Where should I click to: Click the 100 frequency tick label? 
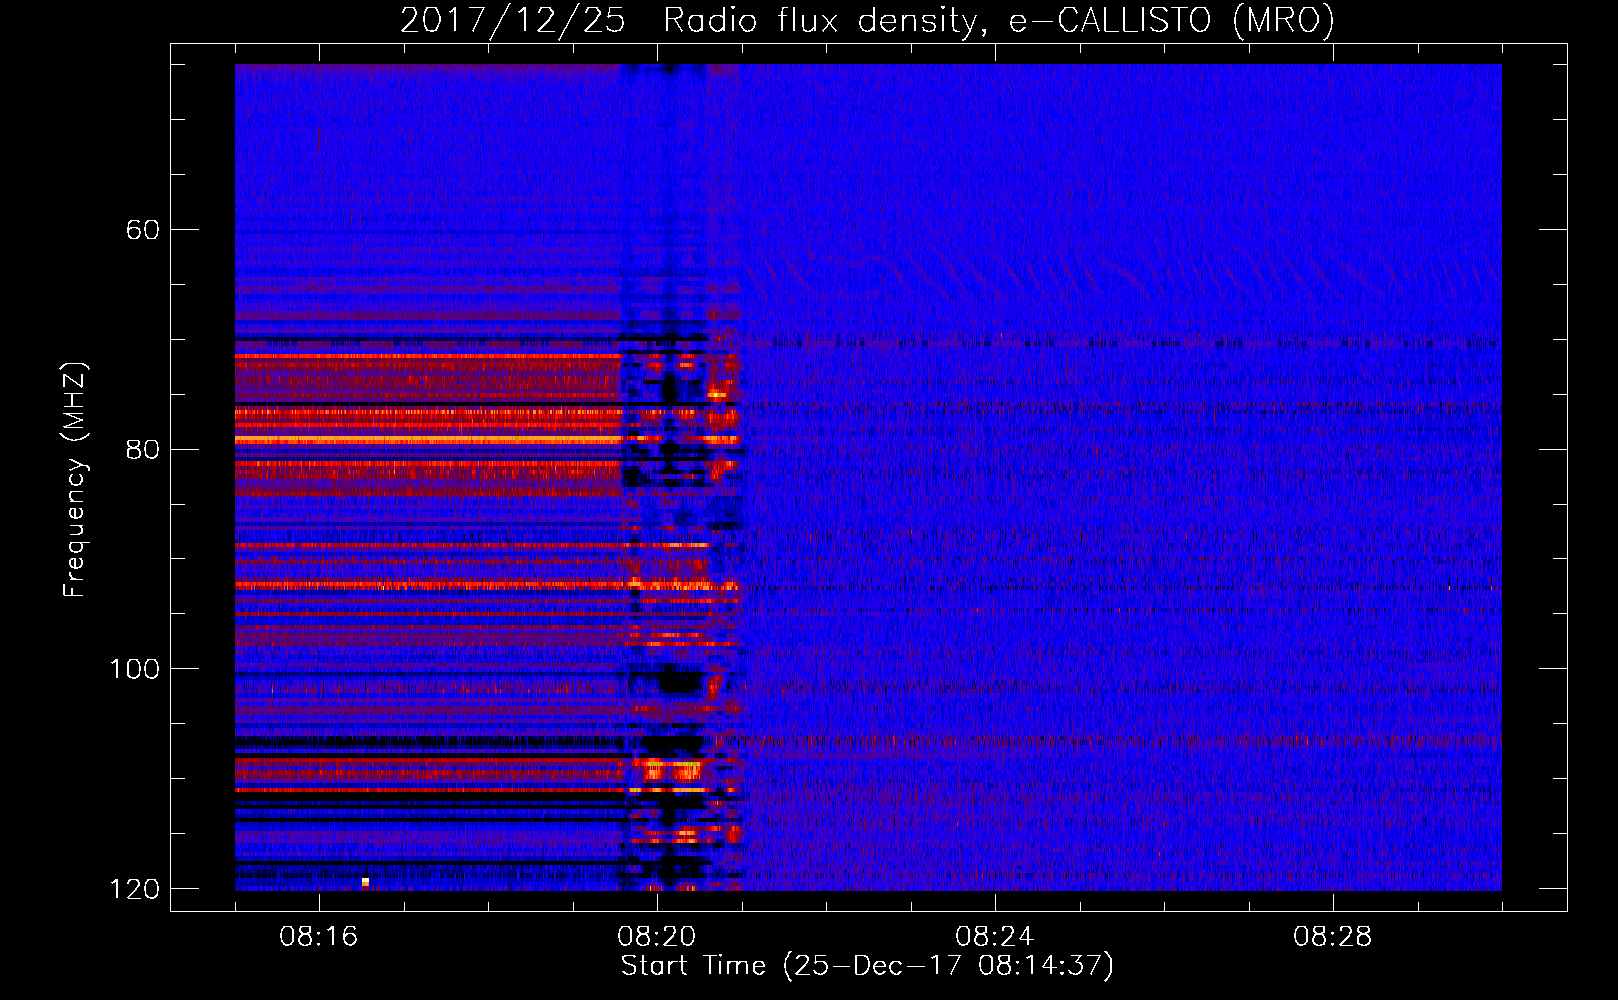(133, 668)
